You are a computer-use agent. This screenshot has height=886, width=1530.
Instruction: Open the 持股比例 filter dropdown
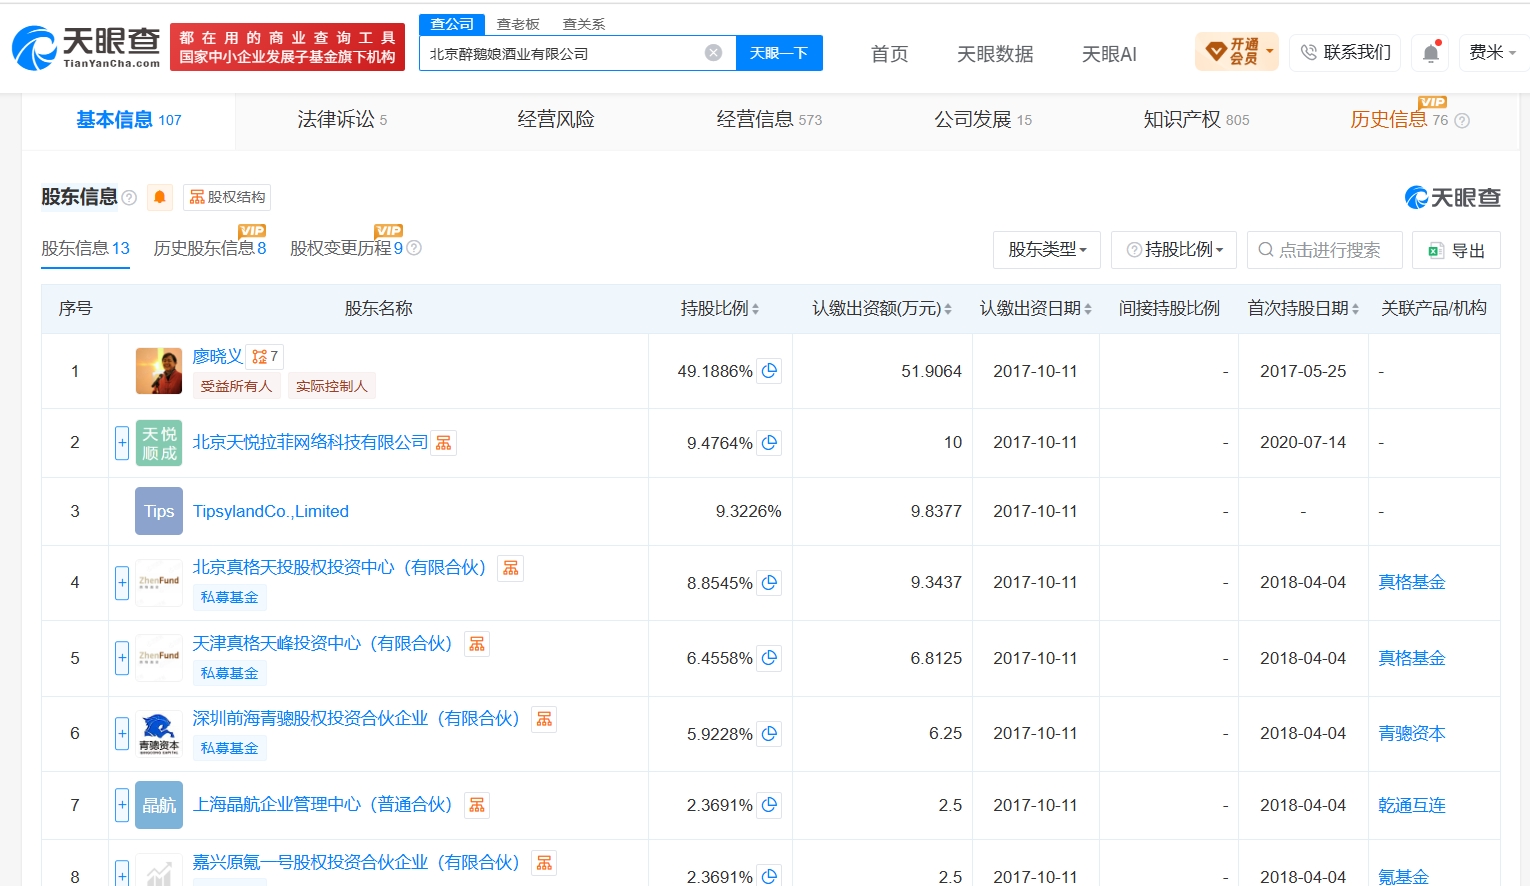point(1174,250)
